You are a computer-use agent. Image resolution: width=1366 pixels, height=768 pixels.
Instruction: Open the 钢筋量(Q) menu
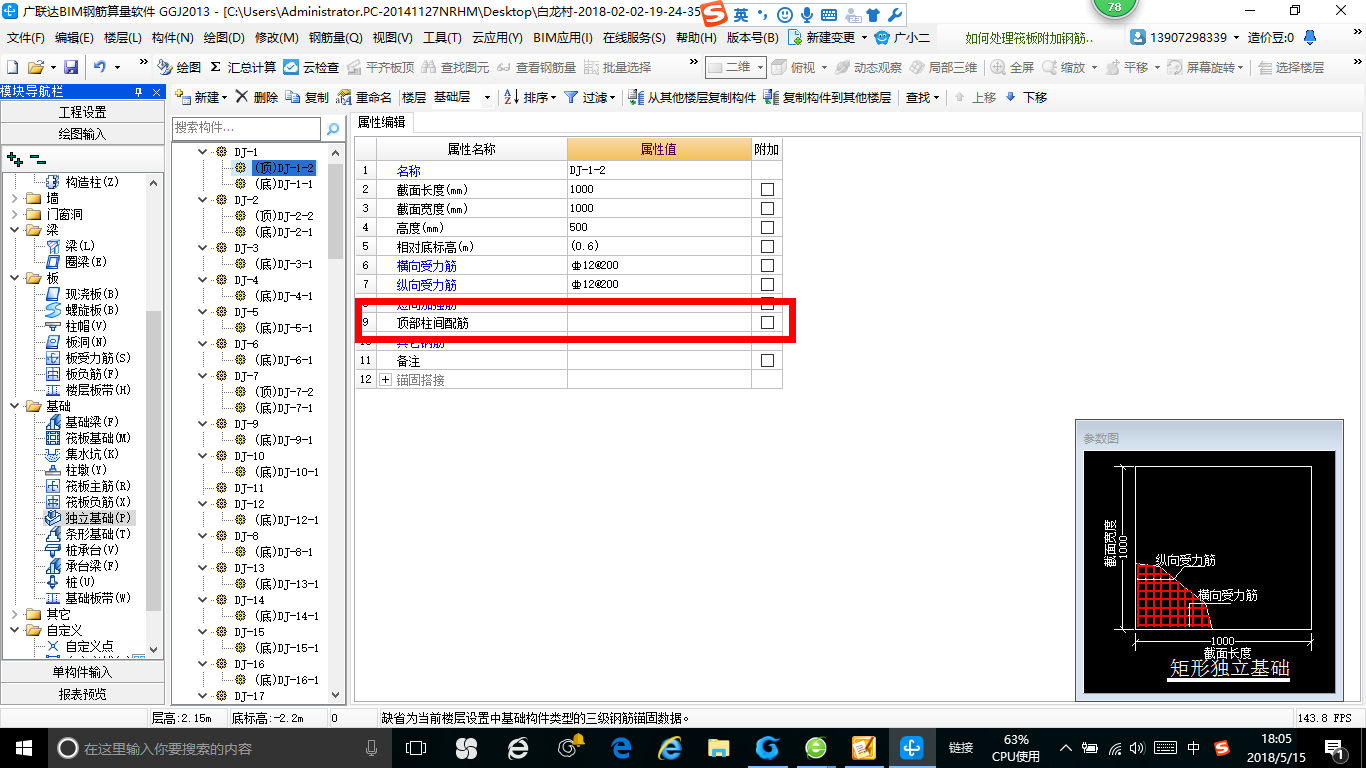pyautogui.click(x=335, y=38)
